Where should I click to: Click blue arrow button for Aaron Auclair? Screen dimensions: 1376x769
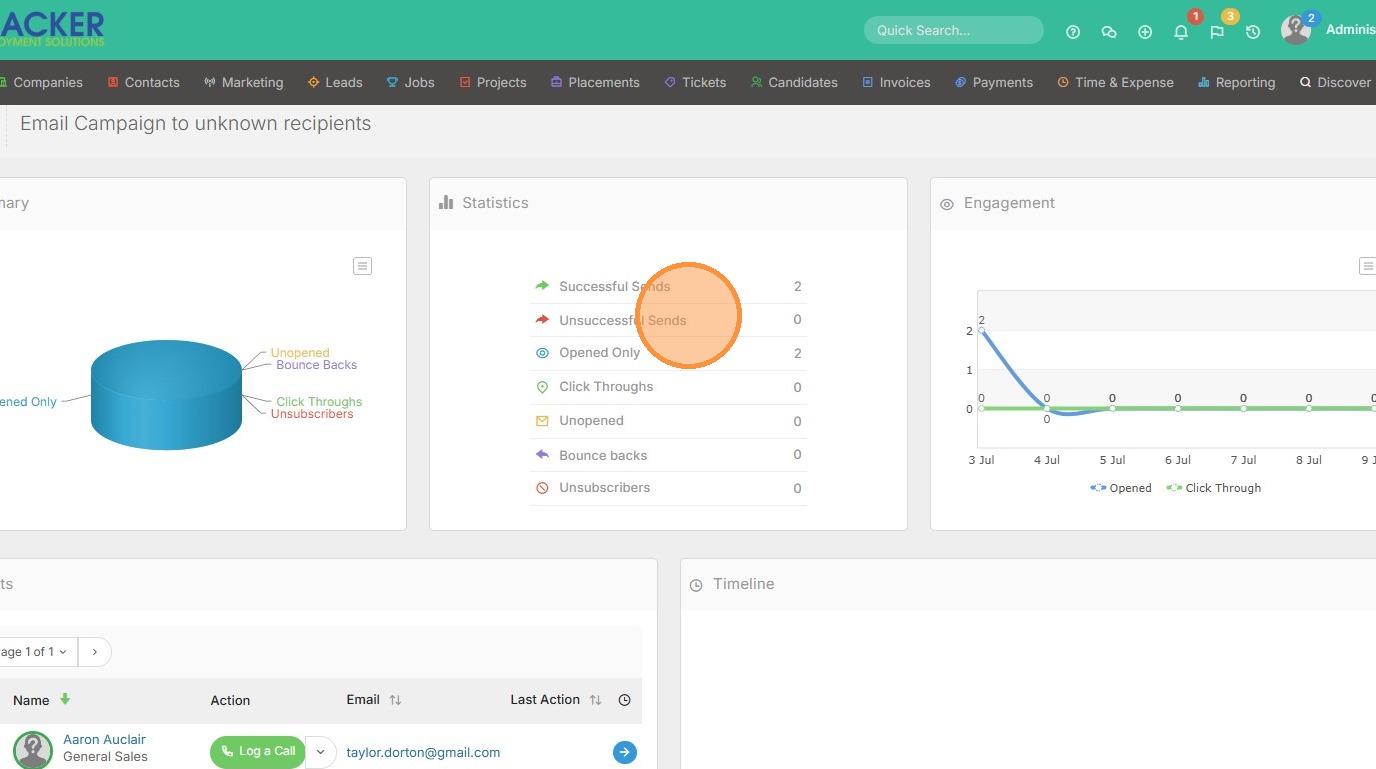tap(624, 752)
